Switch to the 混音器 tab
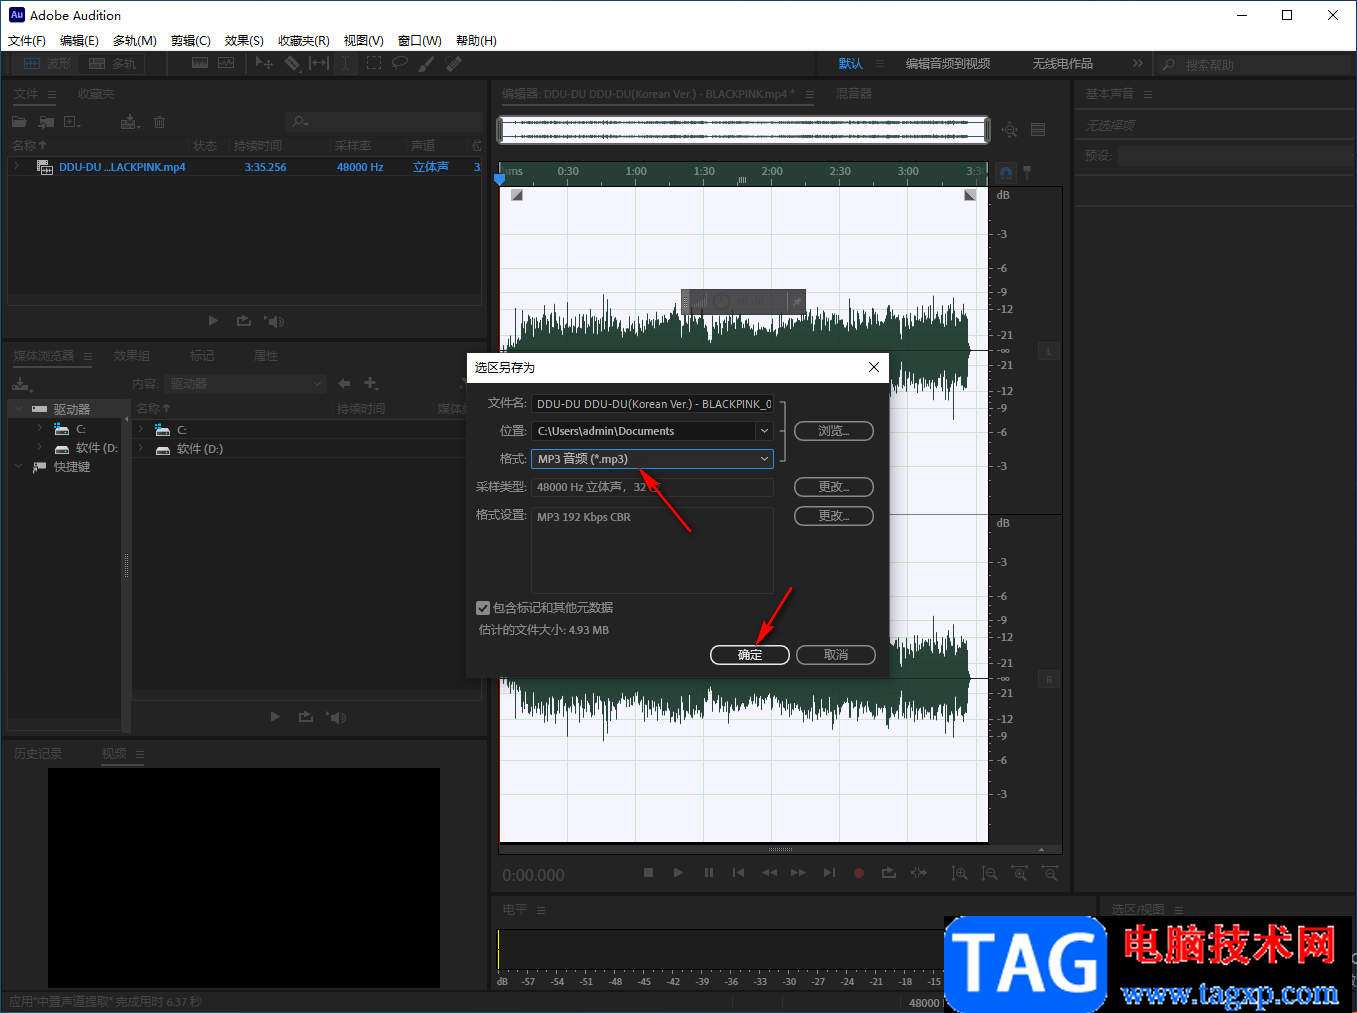1357x1013 pixels. (x=854, y=94)
